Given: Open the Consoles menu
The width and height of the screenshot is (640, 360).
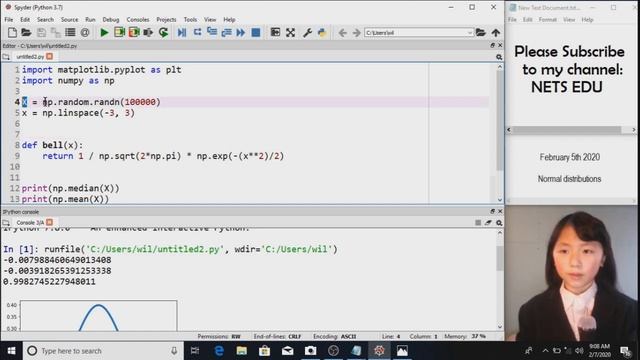Looking at the screenshot, I should (138, 20).
